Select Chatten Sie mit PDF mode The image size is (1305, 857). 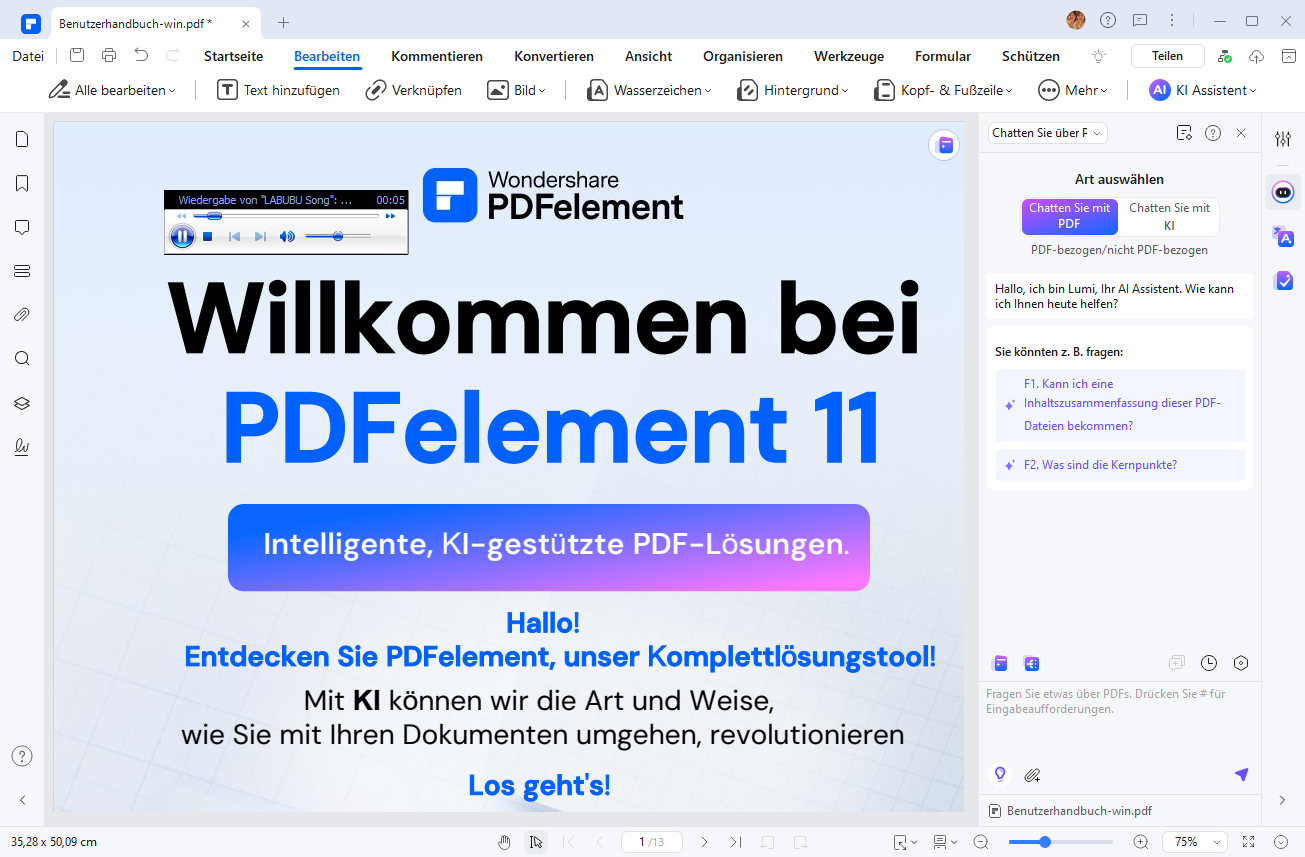tap(1069, 216)
